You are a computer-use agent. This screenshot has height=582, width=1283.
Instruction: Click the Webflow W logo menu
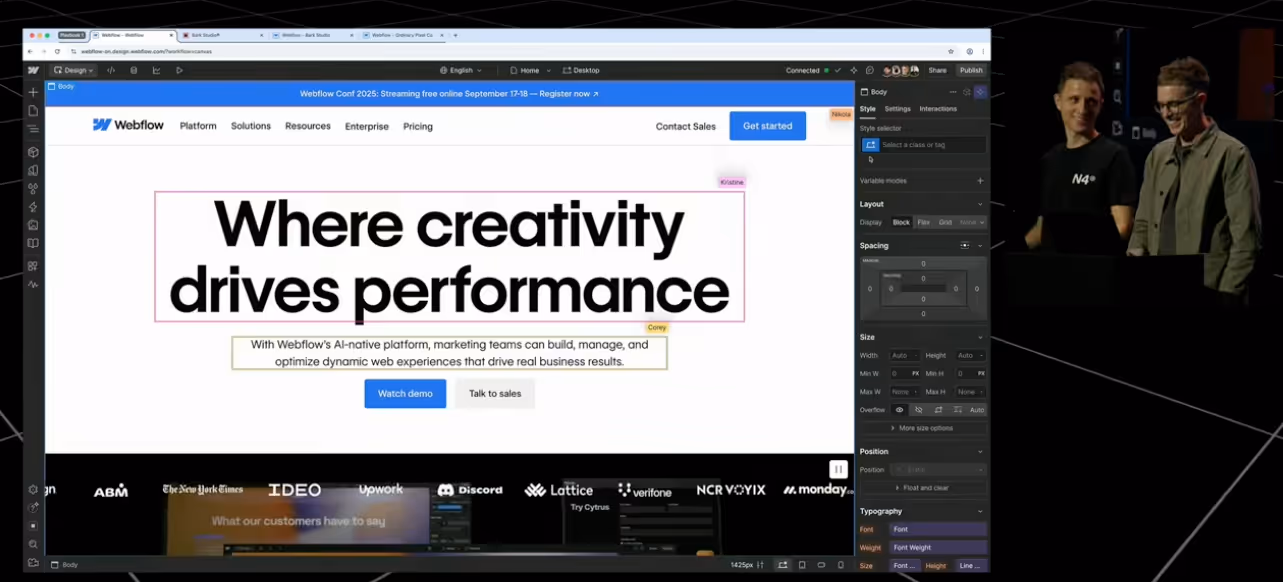(x=33, y=70)
